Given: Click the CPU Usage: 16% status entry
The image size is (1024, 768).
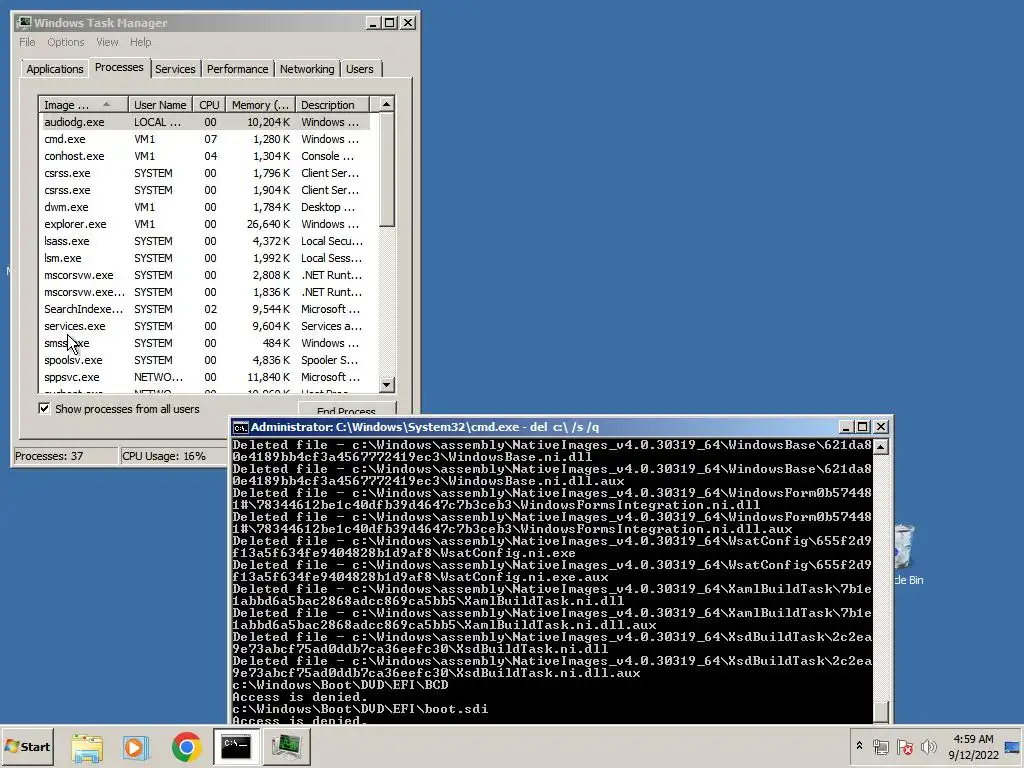Looking at the screenshot, I should (x=174, y=456).
